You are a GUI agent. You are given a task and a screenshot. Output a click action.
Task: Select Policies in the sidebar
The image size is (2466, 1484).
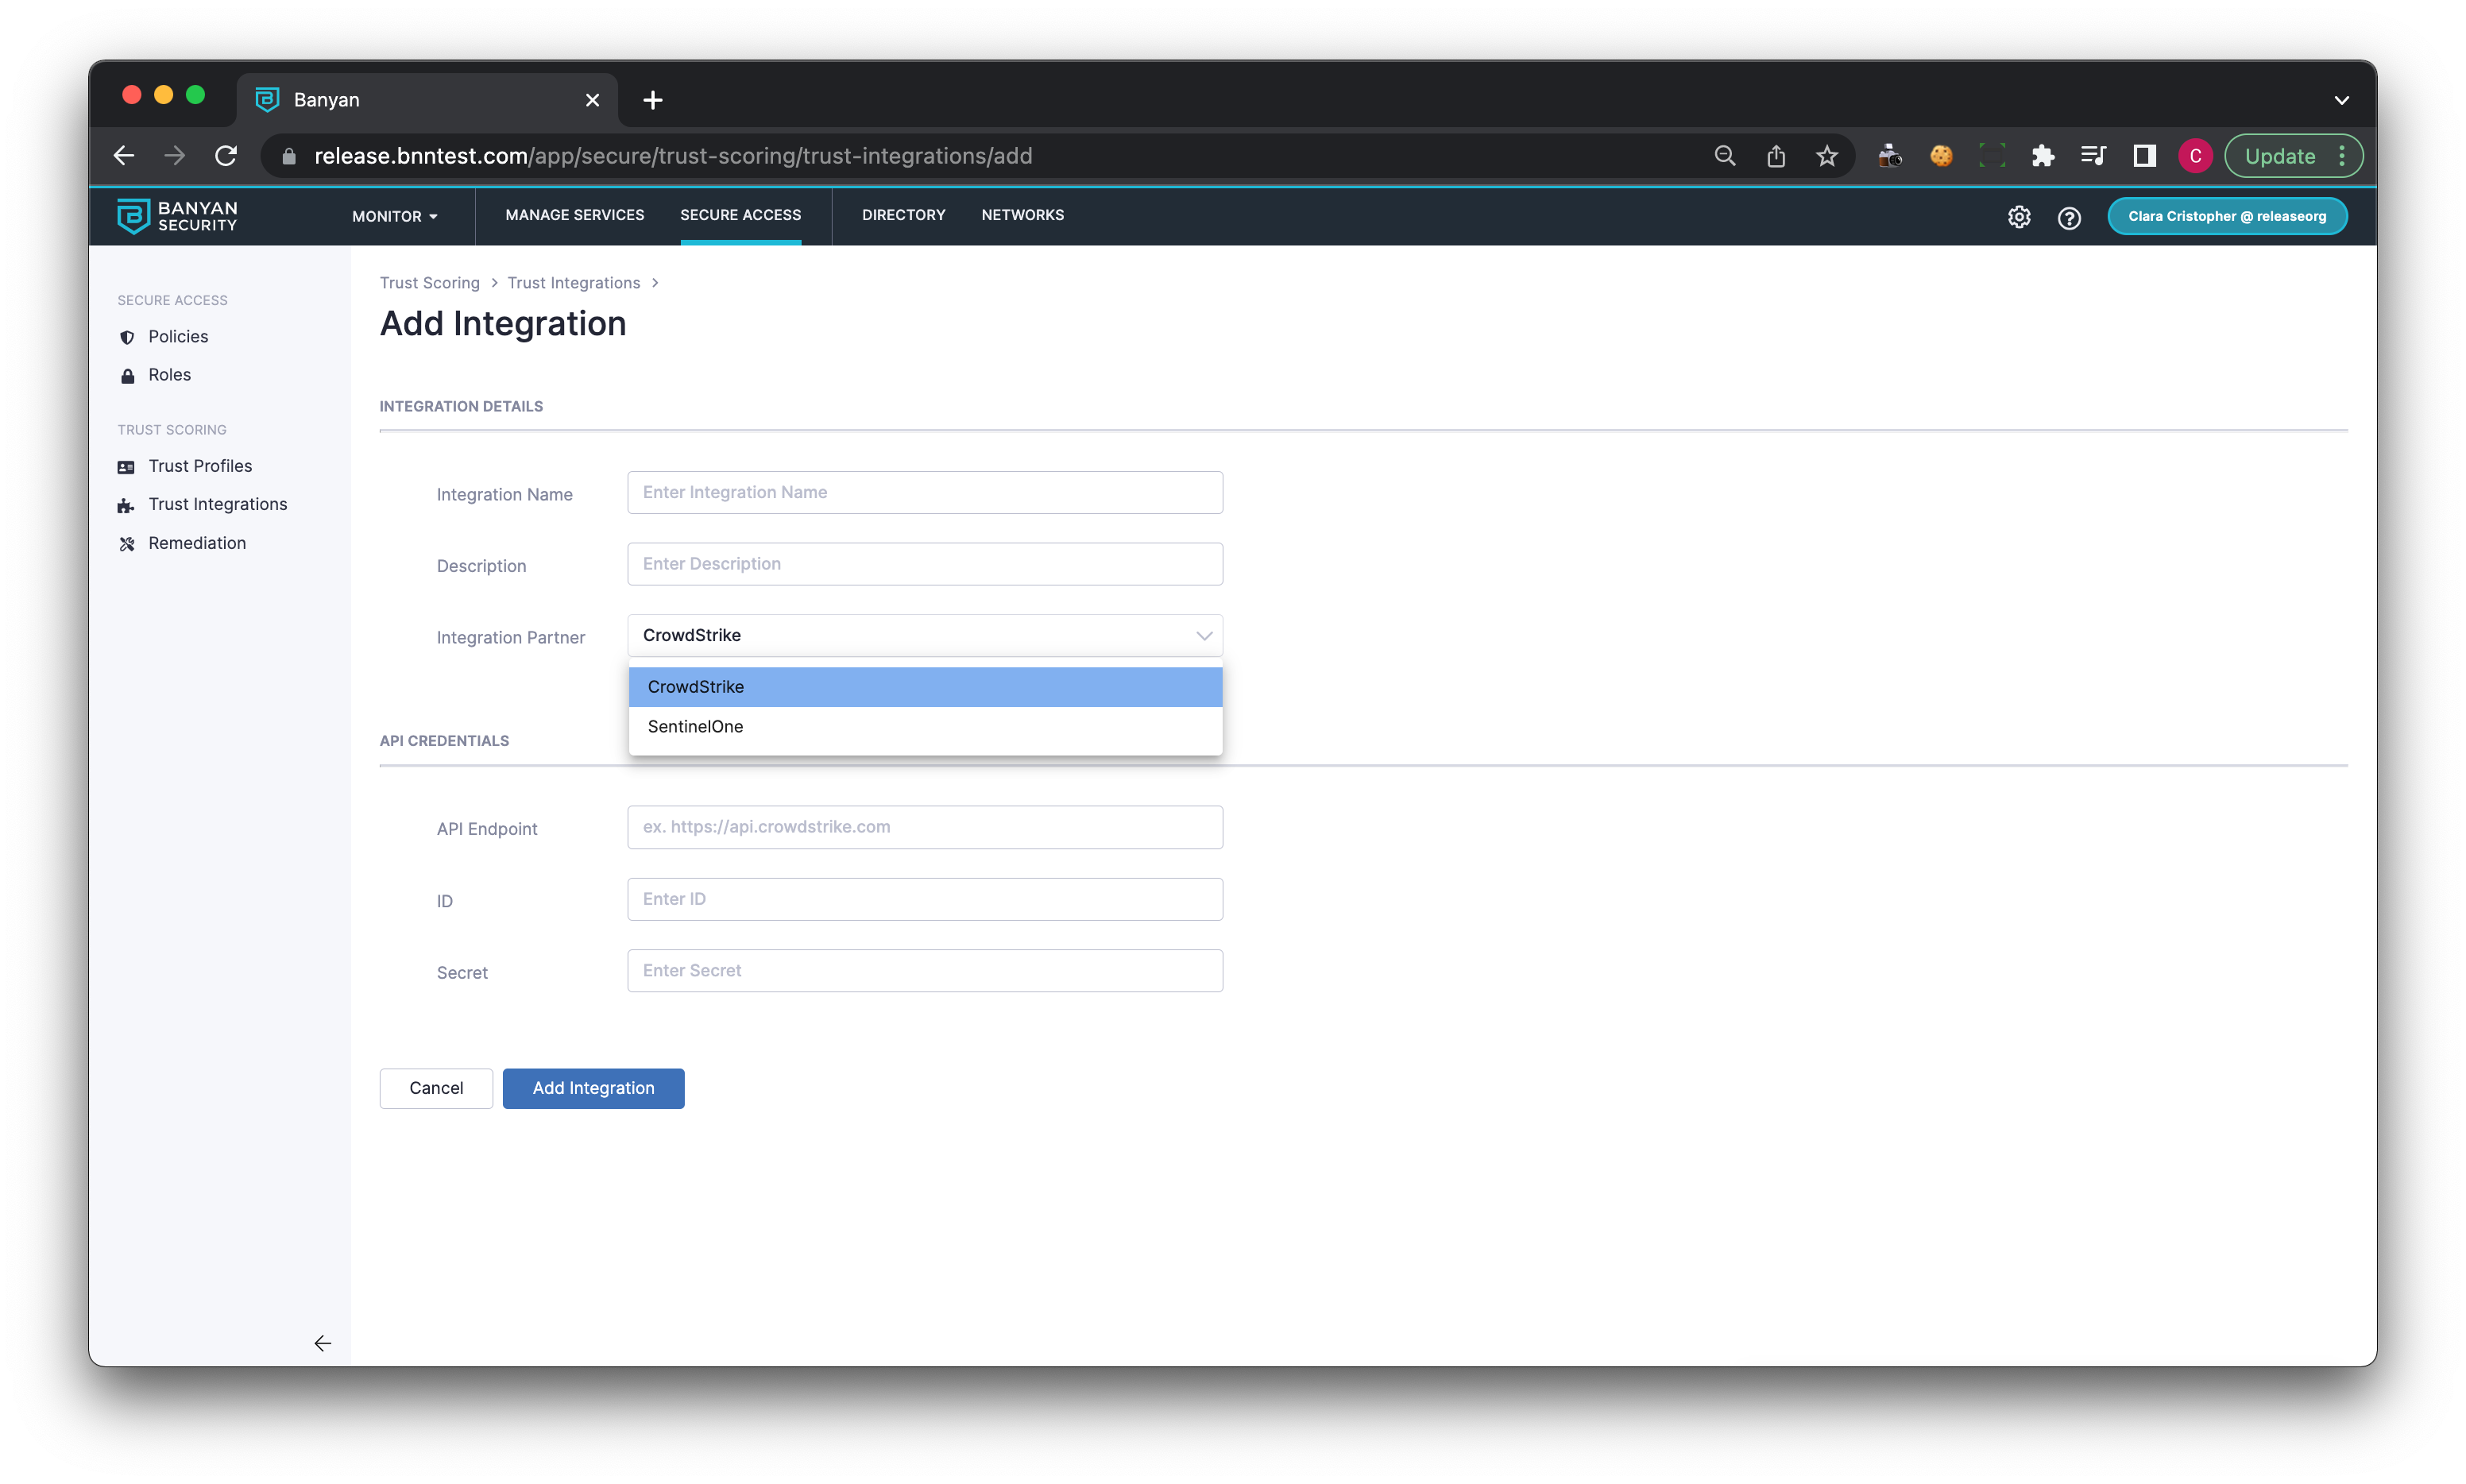click(179, 337)
